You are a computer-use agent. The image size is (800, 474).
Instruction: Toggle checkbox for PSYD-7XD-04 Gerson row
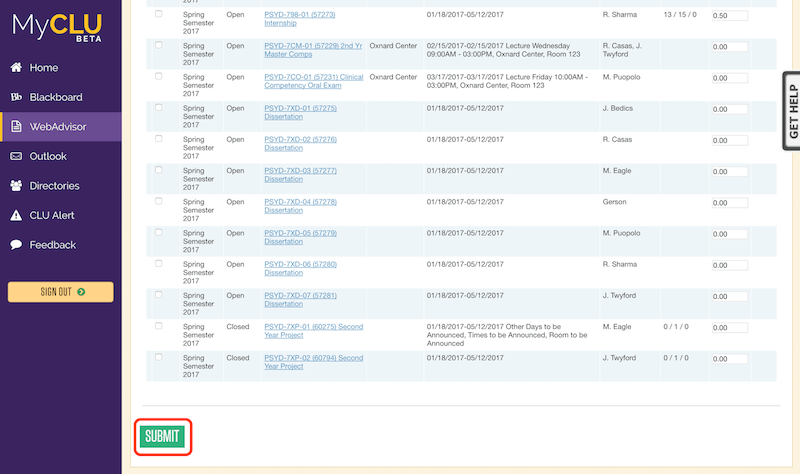point(159,201)
